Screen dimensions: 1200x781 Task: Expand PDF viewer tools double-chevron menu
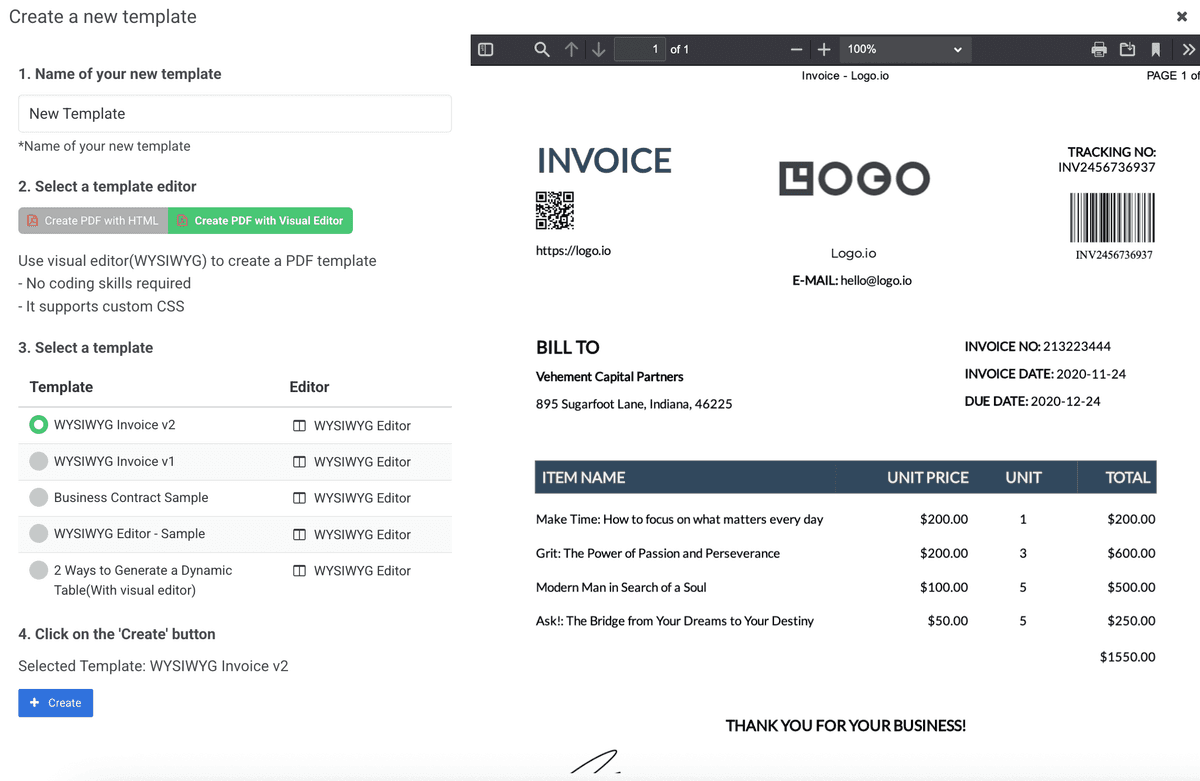(x=1188, y=49)
